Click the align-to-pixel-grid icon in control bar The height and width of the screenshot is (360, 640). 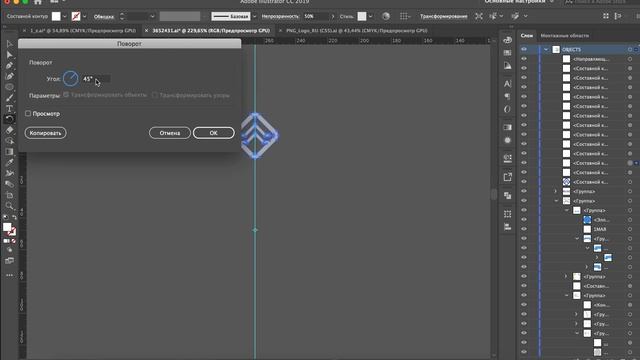[x=404, y=16]
